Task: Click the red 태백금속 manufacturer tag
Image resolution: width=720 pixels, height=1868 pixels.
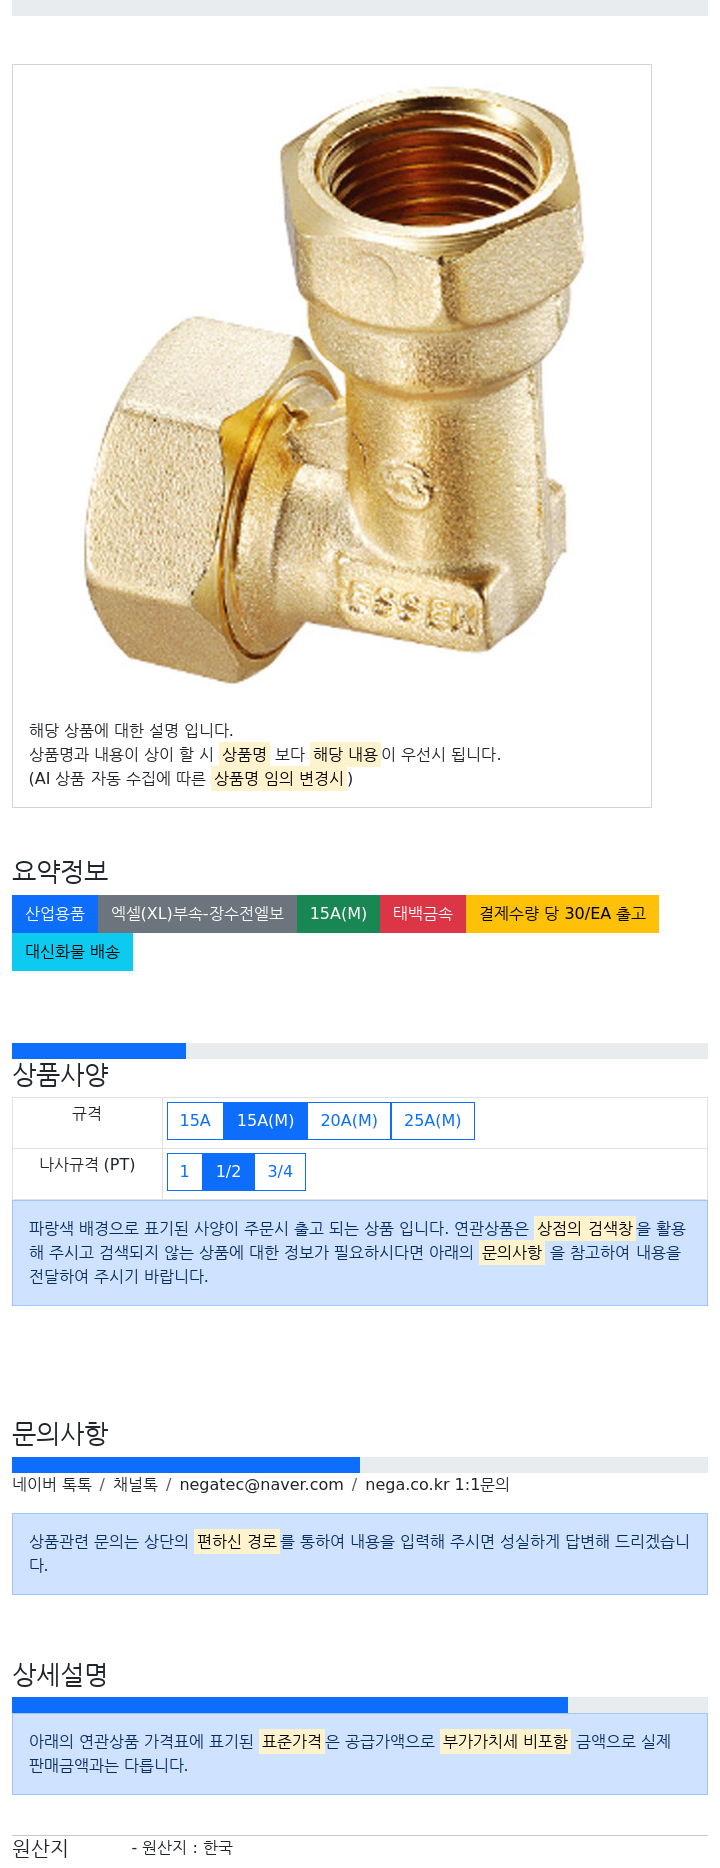Action: pyautogui.click(x=423, y=914)
